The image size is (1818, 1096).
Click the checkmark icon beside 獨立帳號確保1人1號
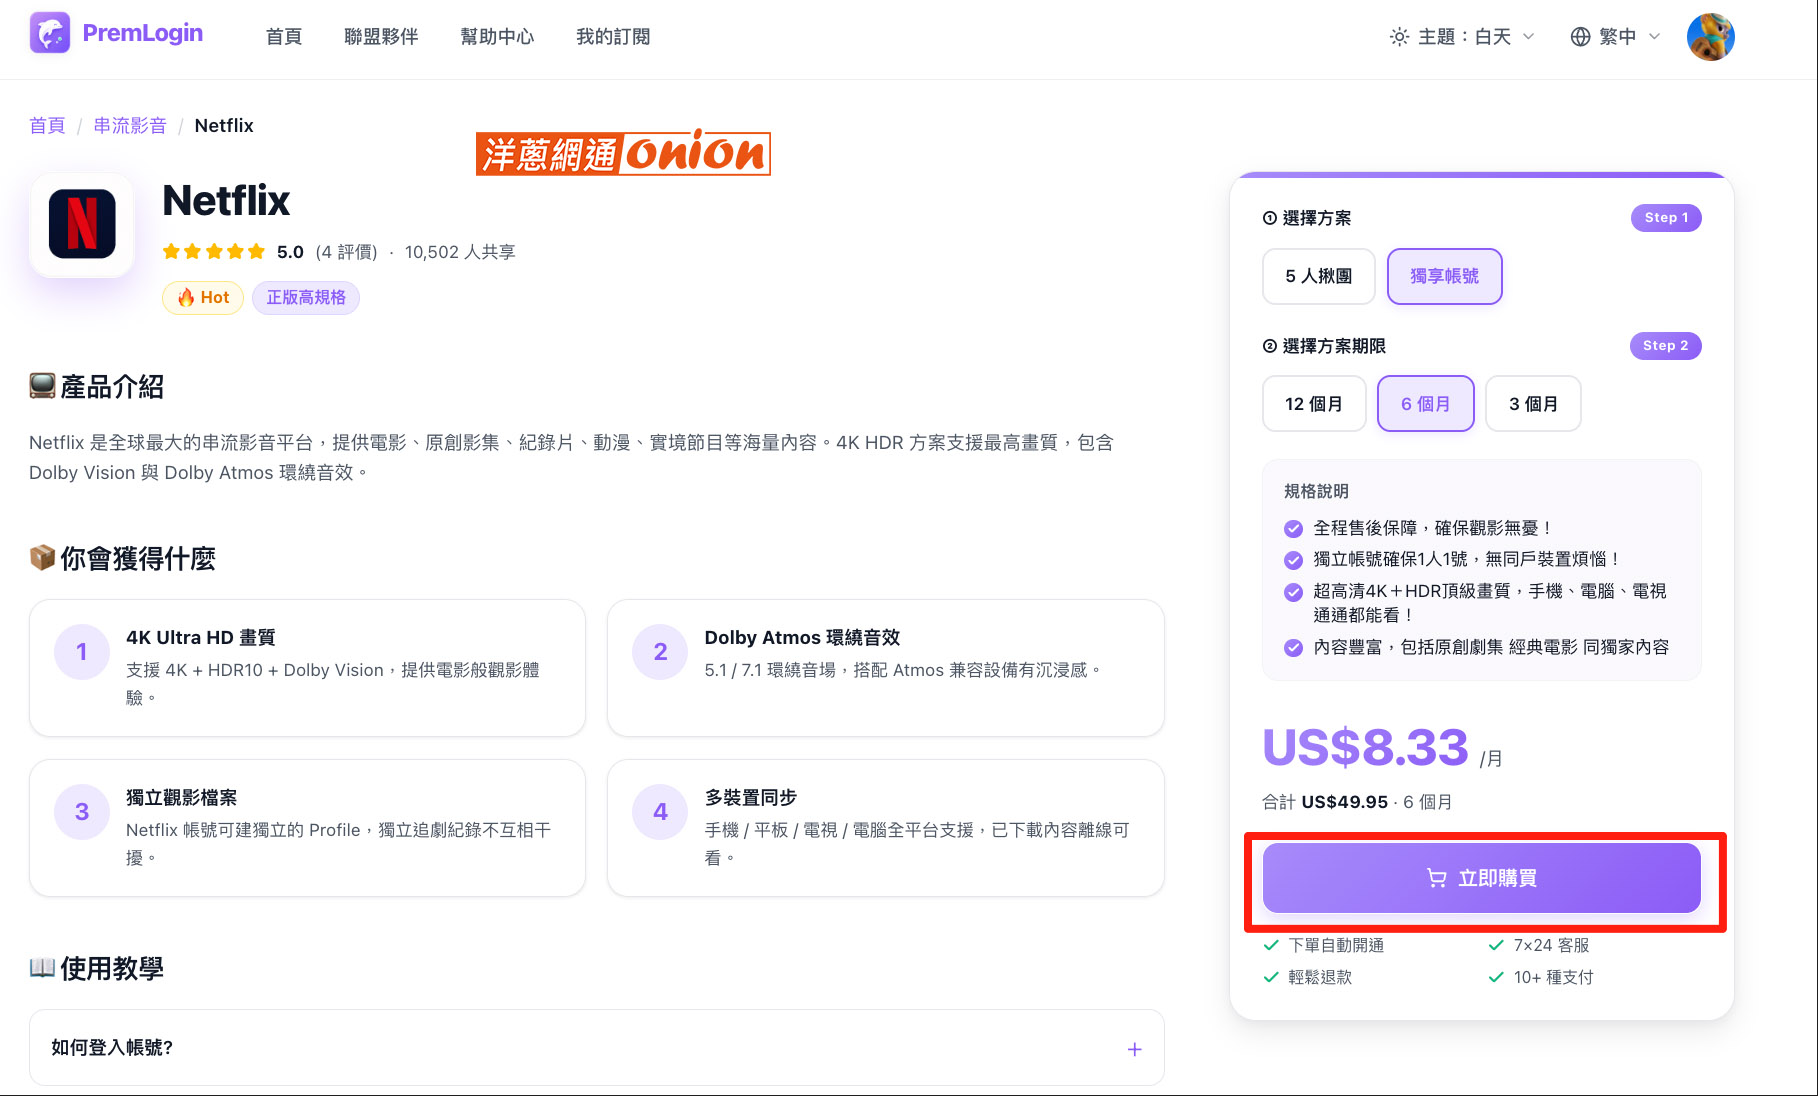point(1294,560)
